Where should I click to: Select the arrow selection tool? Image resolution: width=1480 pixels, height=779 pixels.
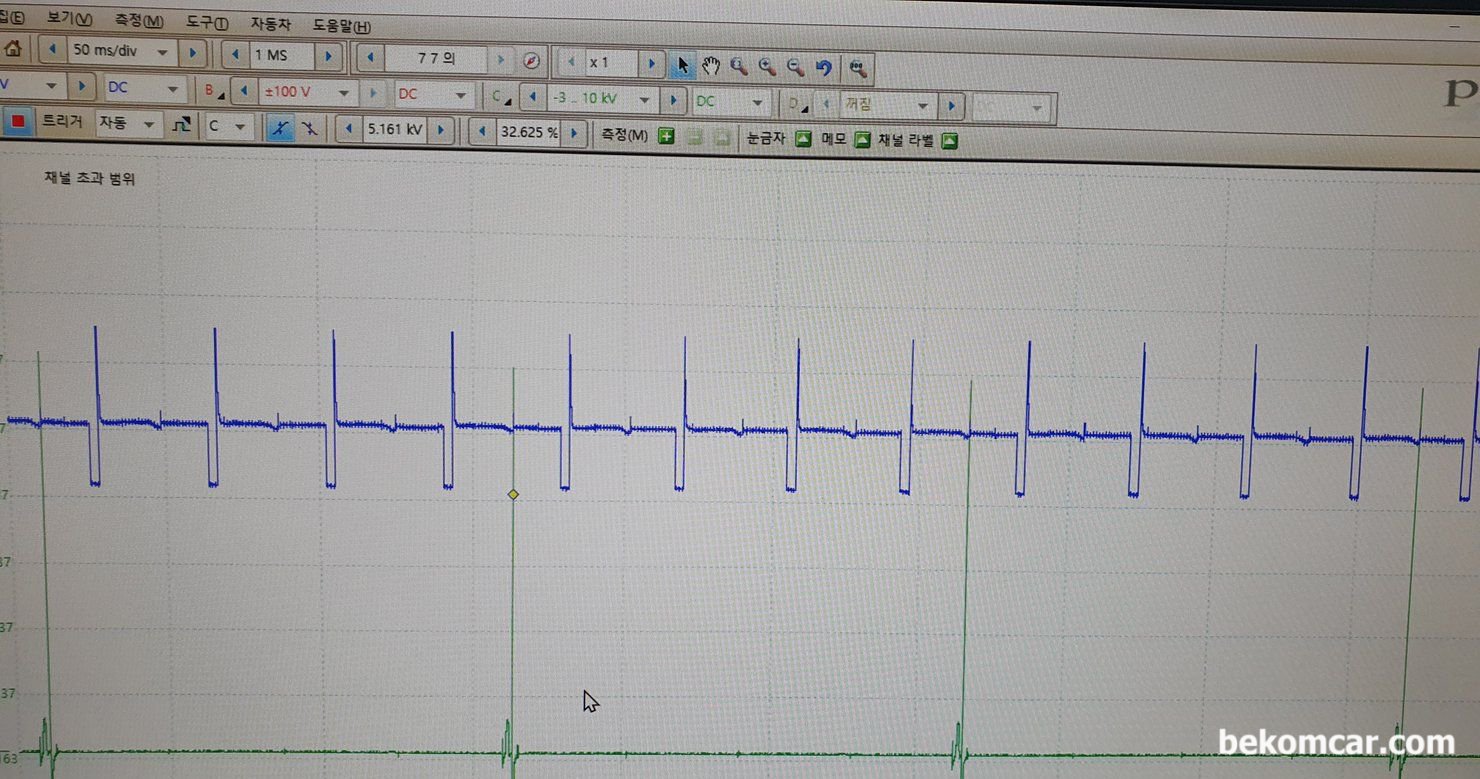683,65
